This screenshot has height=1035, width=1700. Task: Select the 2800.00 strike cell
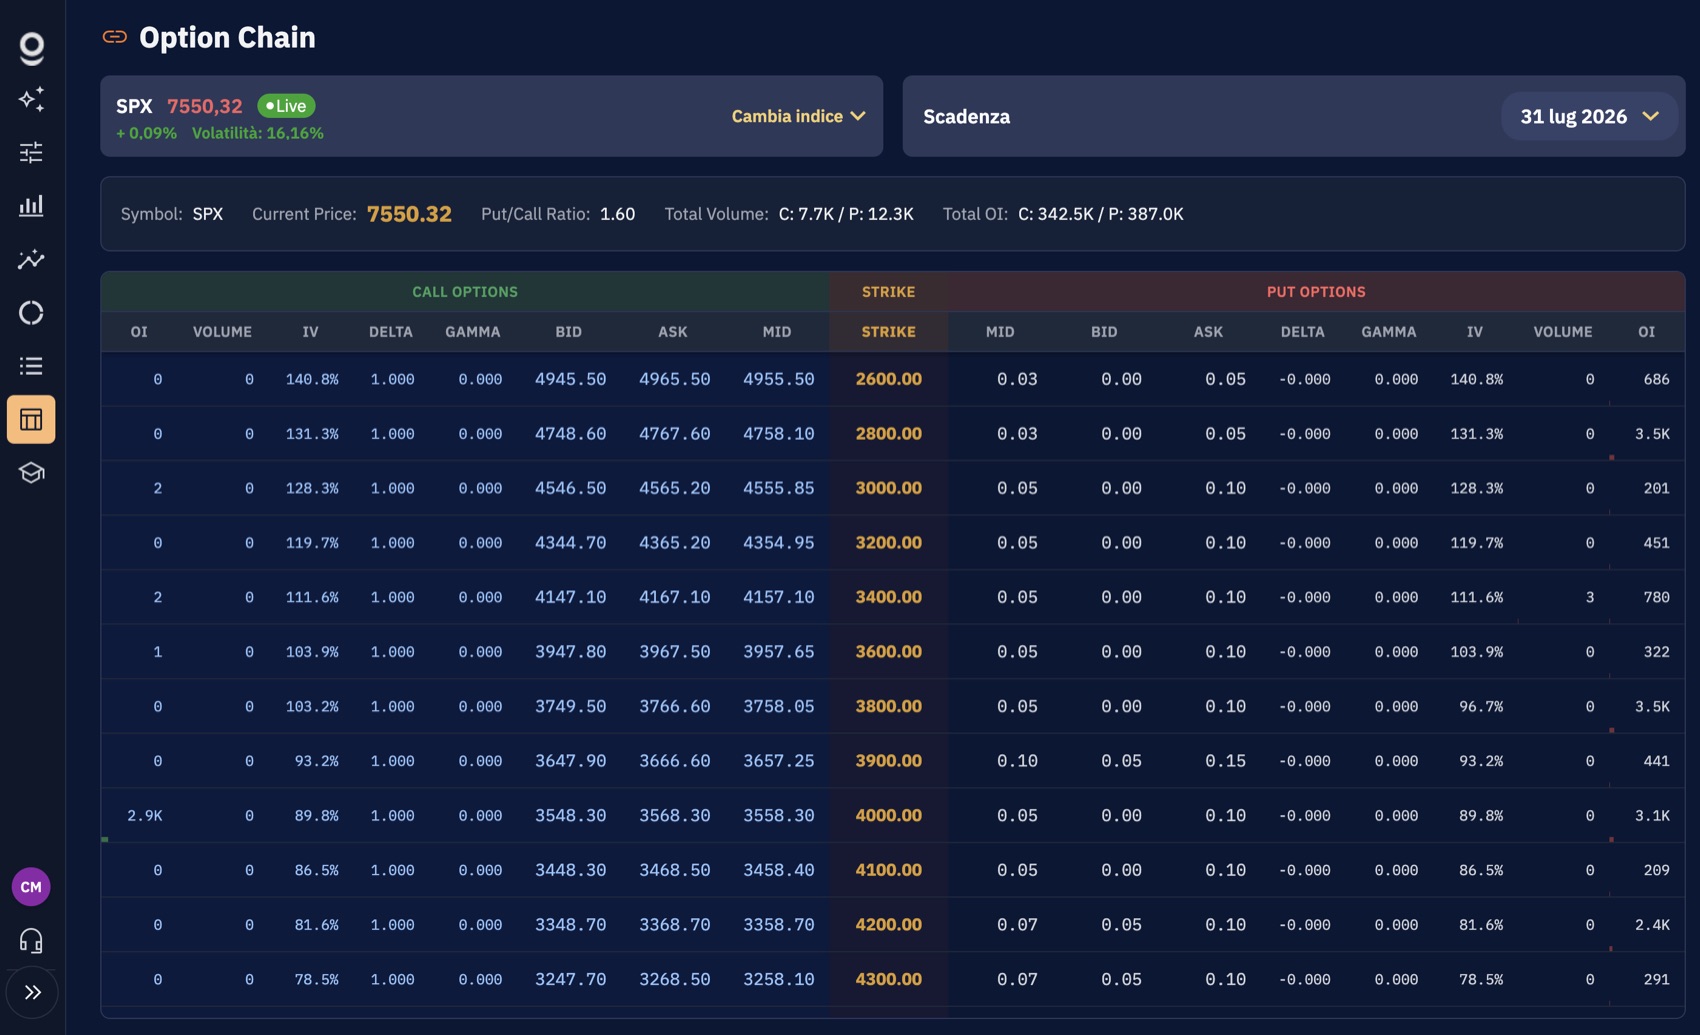pos(889,434)
